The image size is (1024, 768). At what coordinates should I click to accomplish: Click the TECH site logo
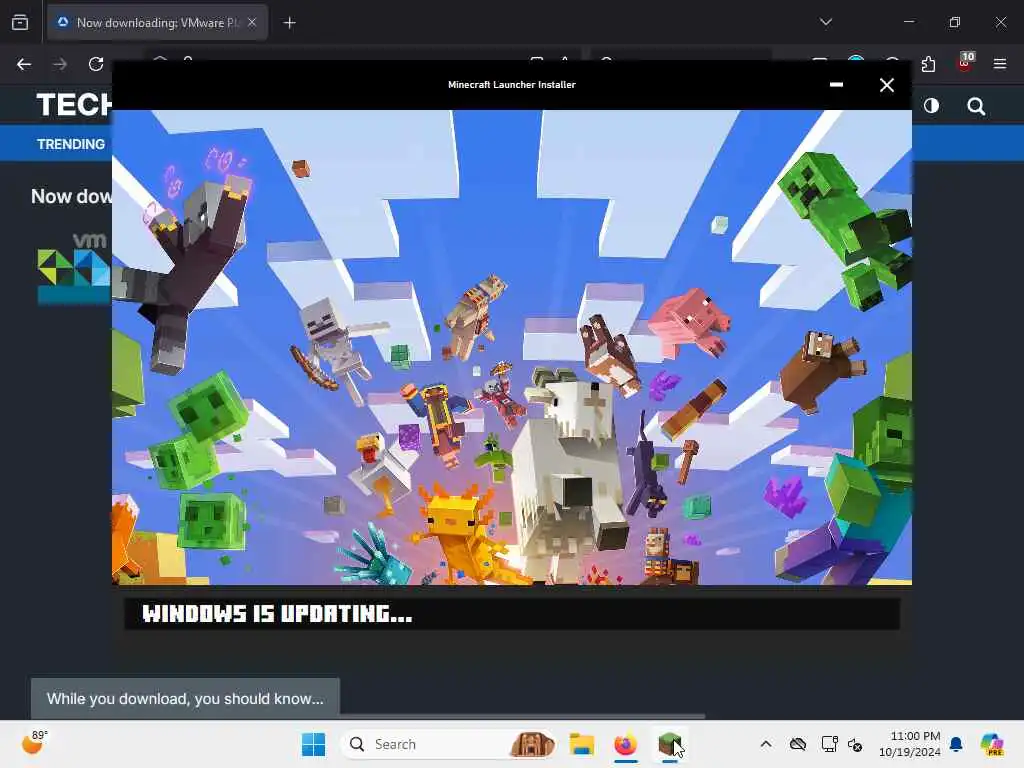[74, 104]
